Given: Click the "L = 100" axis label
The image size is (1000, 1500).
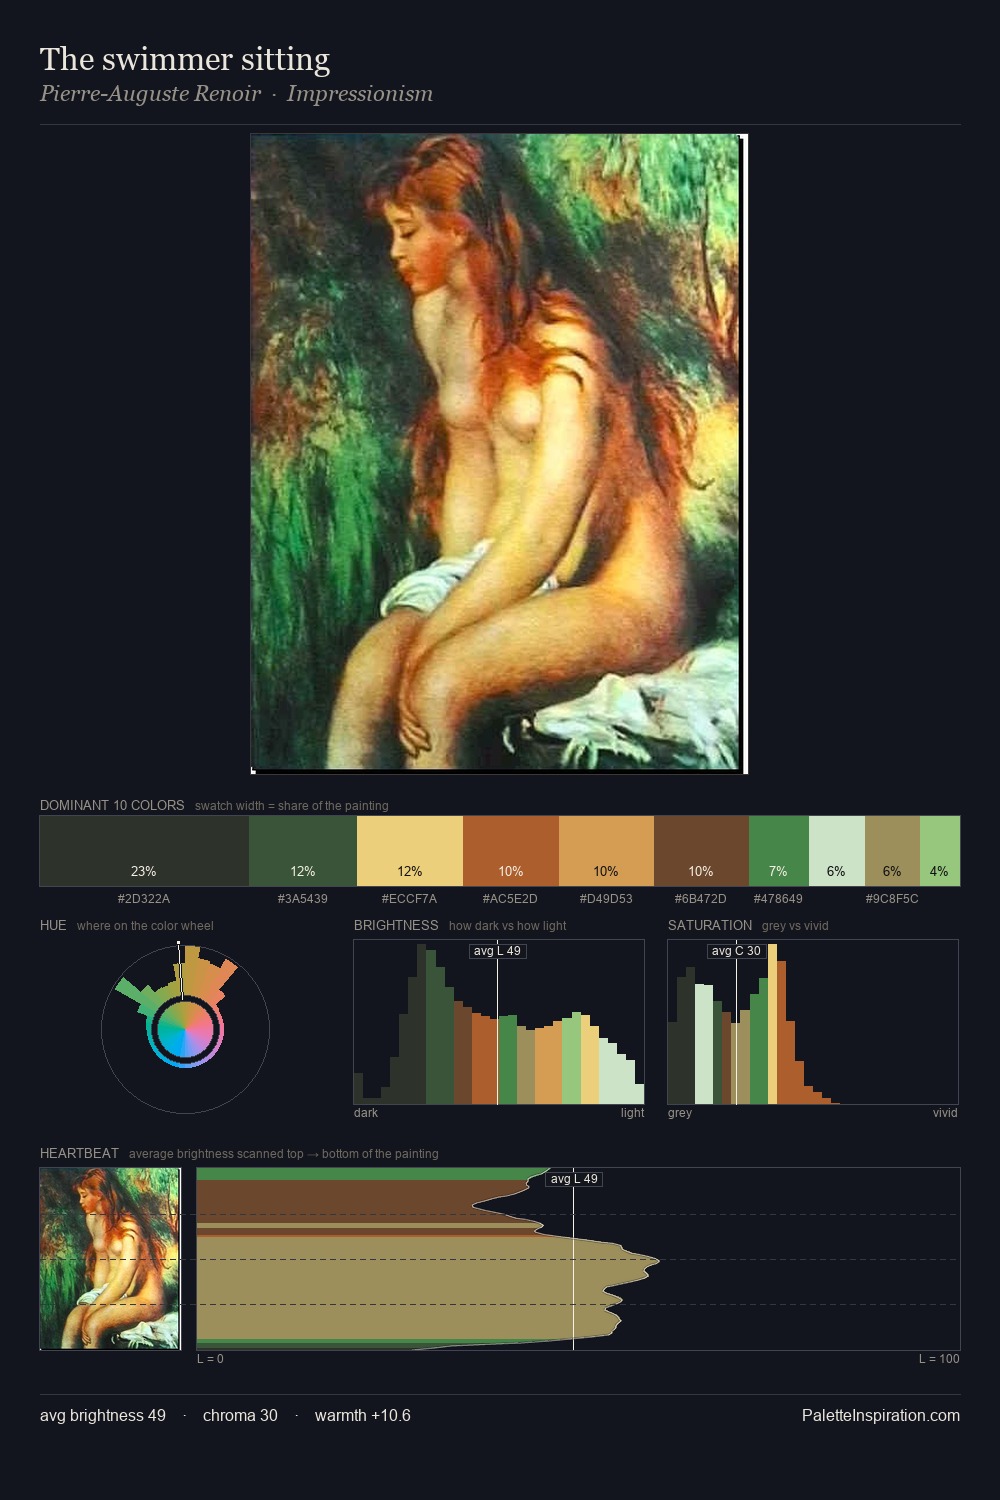Looking at the screenshot, I should coord(939,1358).
